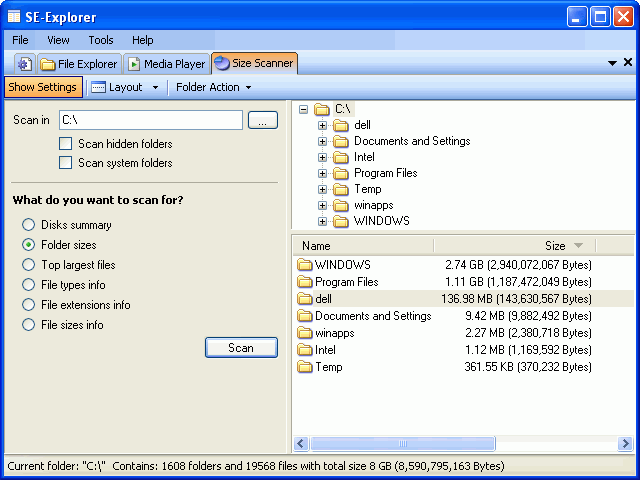Open the Layout dropdown arrow
Screen dimensions: 640x480
[x=156, y=87]
